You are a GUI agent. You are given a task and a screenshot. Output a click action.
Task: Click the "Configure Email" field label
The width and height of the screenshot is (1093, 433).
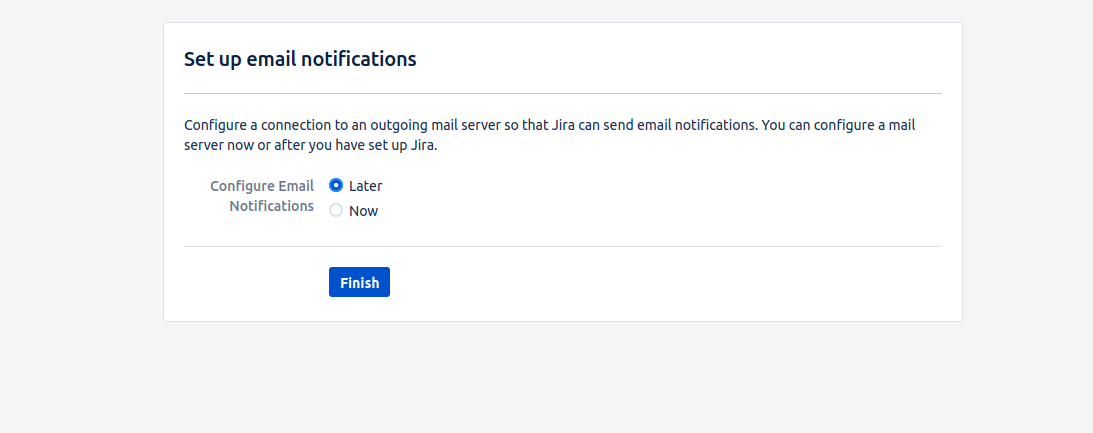click(262, 186)
